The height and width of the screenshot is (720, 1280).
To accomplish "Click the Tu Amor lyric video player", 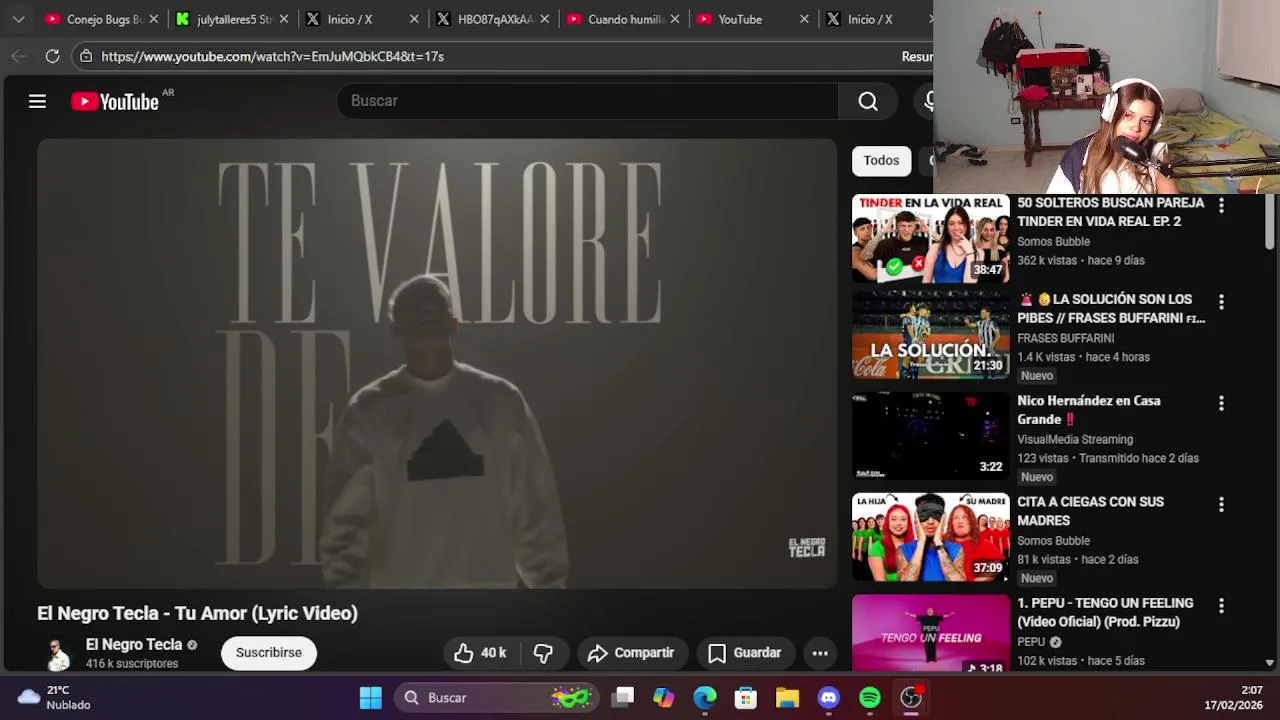I will coord(437,364).
